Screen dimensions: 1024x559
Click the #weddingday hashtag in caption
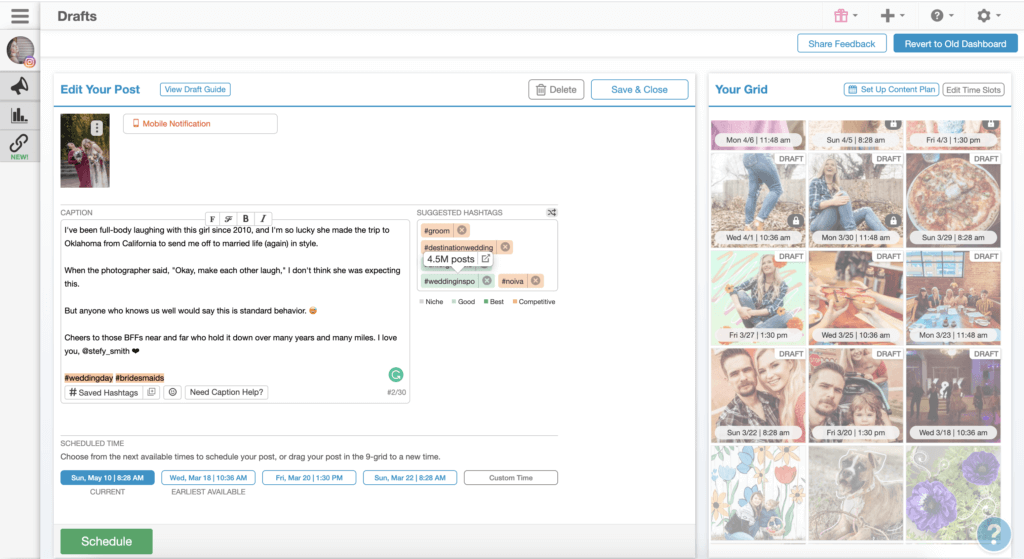[88, 377]
